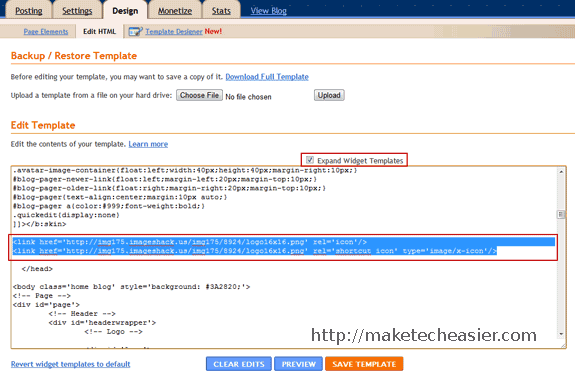Click Download Full Template link

[267, 77]
